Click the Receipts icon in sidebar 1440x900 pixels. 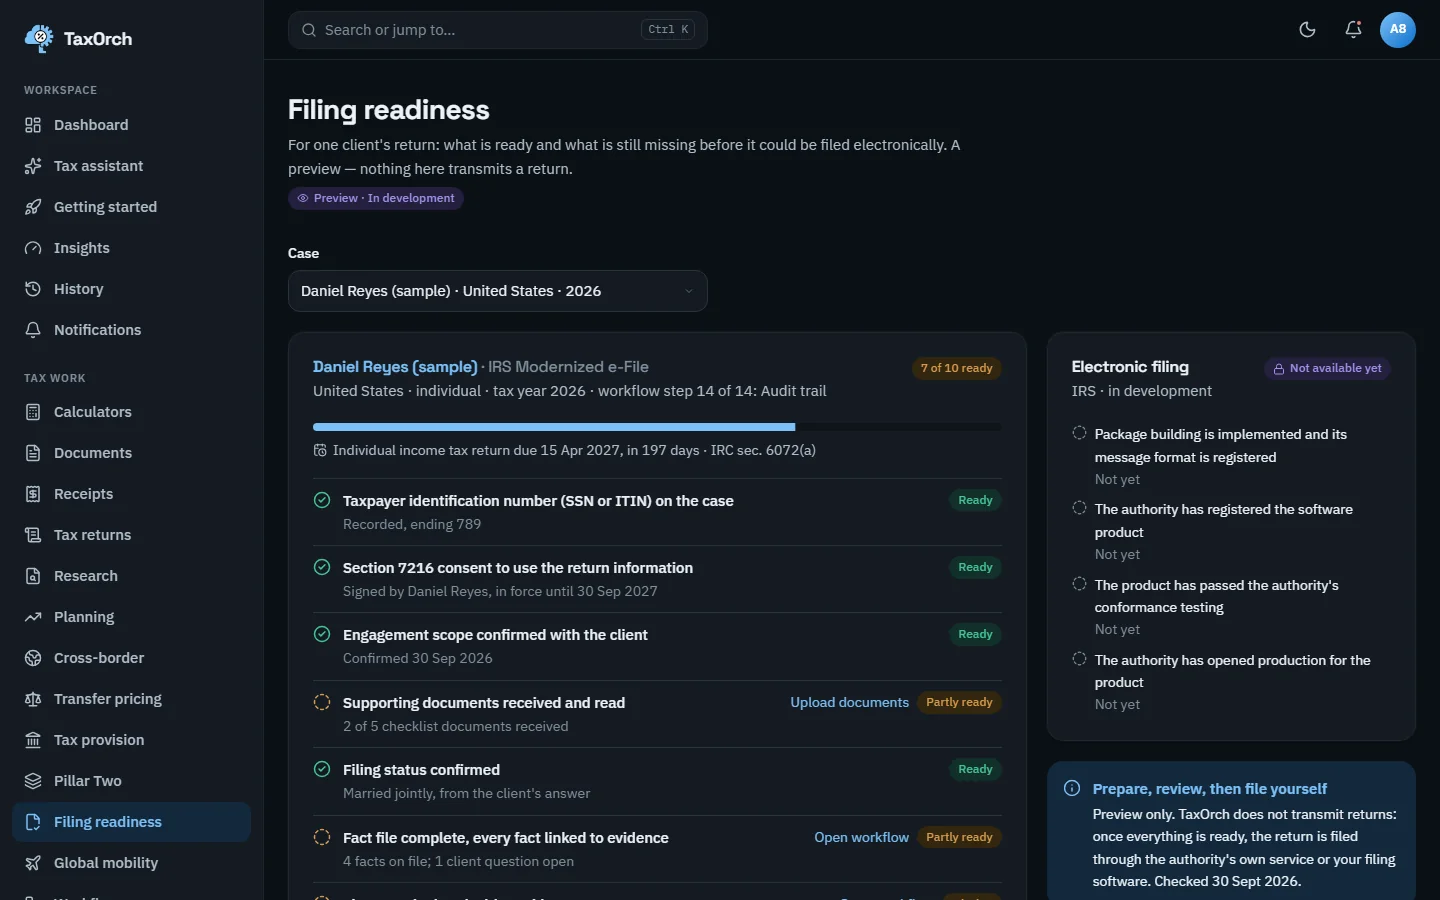pyautogui.click(x=33, y=494)
